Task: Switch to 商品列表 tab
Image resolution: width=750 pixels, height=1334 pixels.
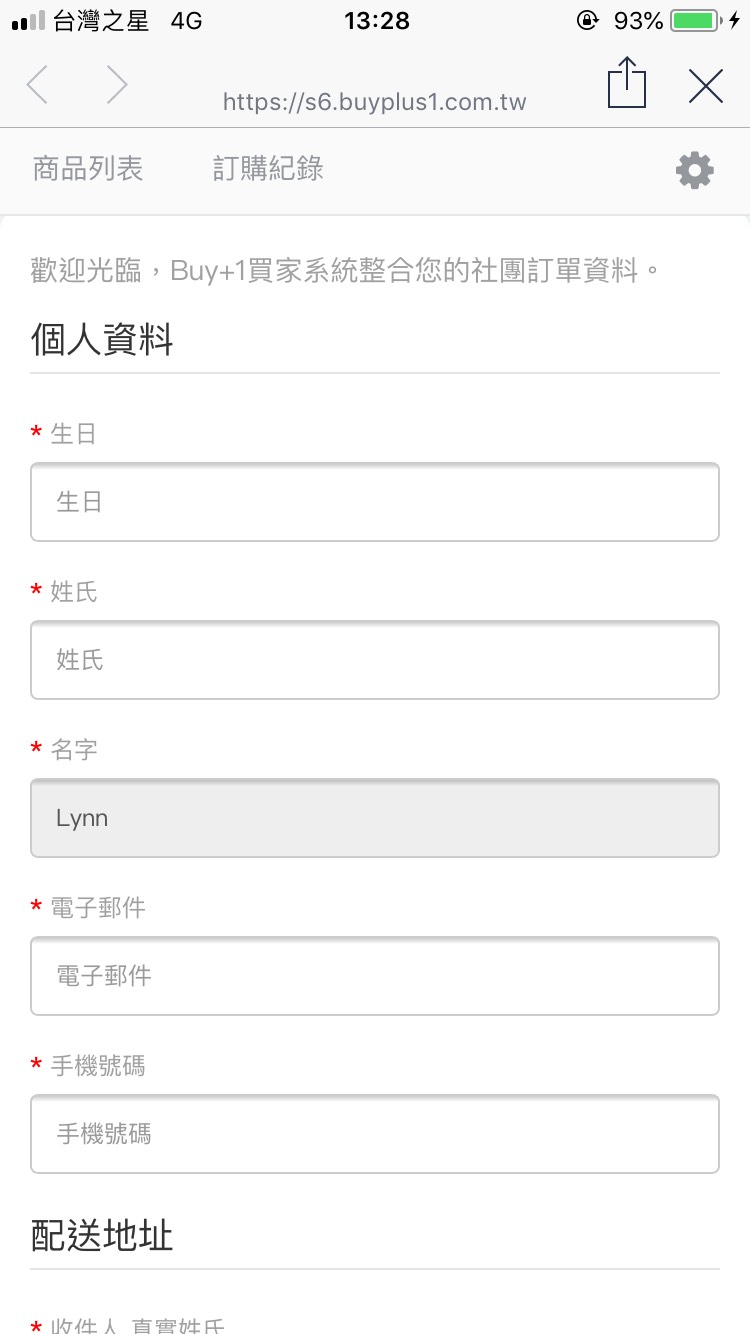Action: pos(88,169)
